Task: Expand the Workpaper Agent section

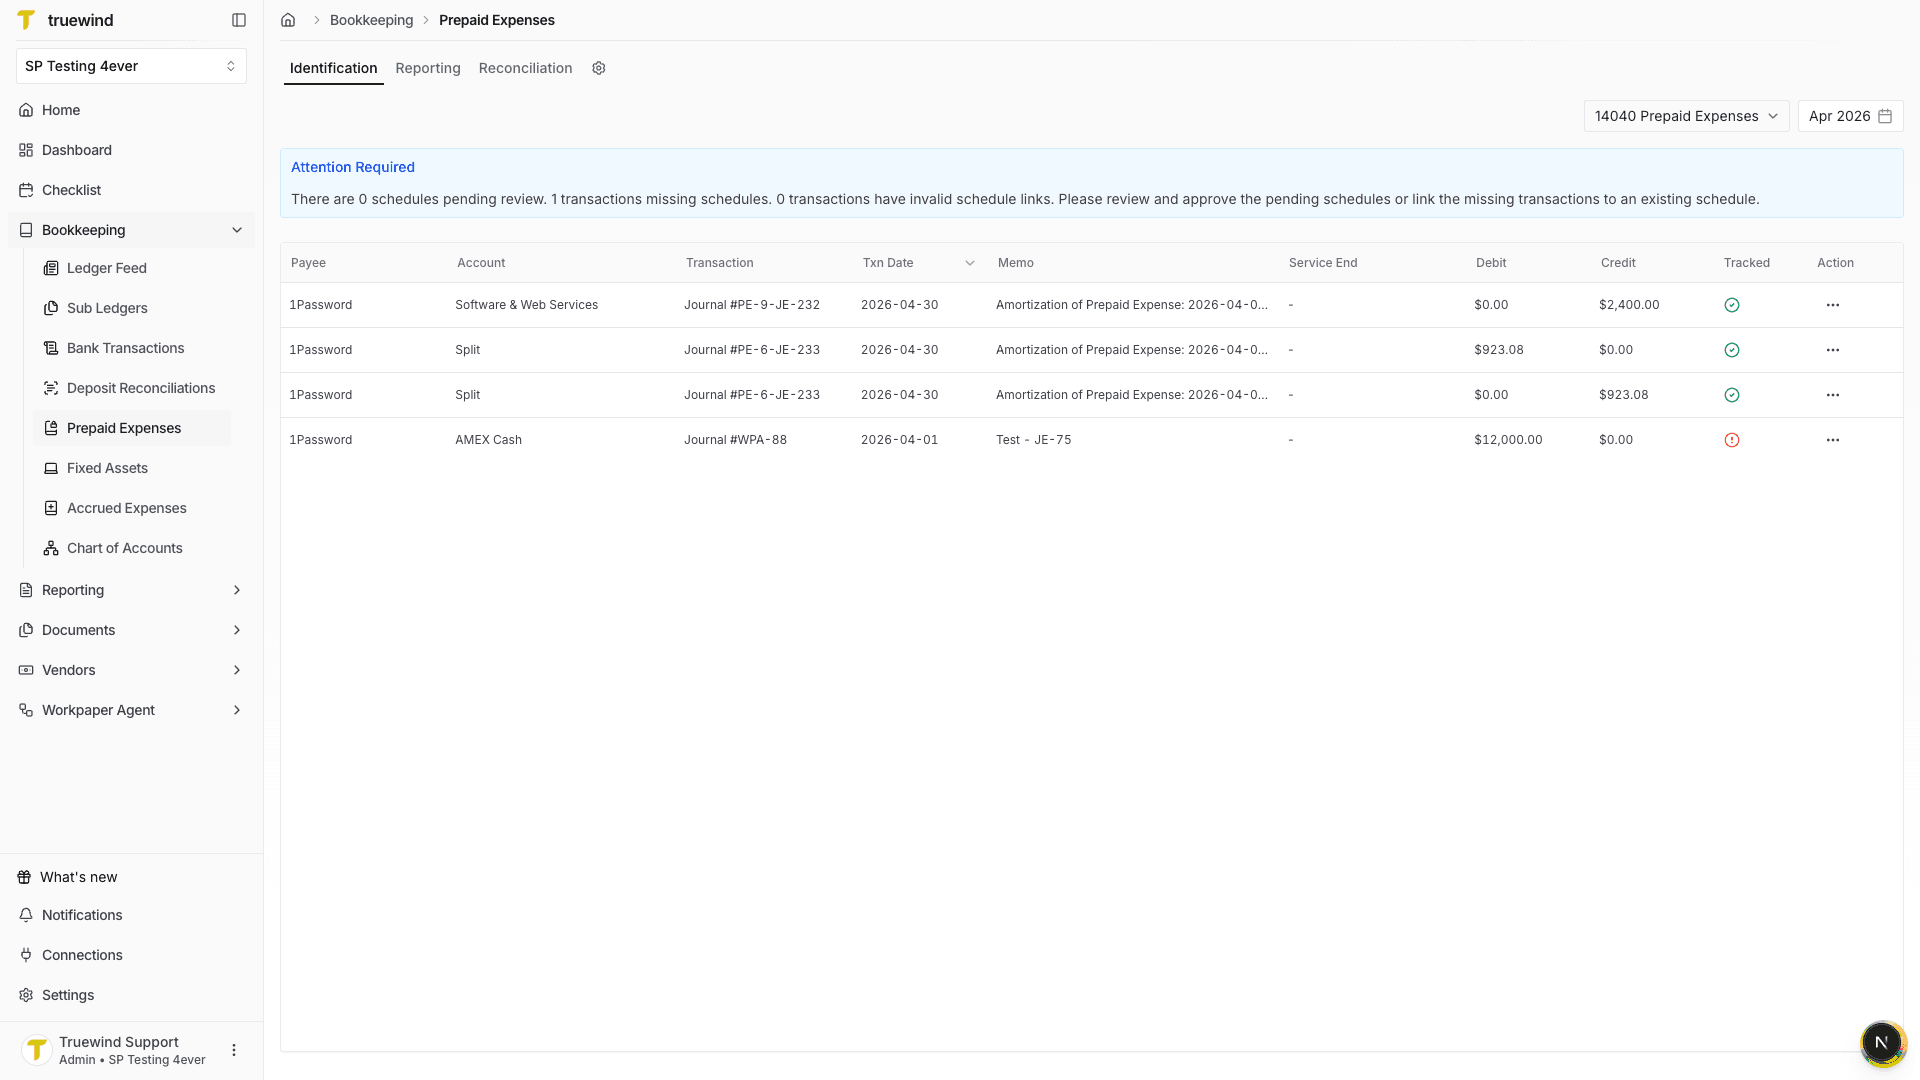Action: (x=131, y=710)
